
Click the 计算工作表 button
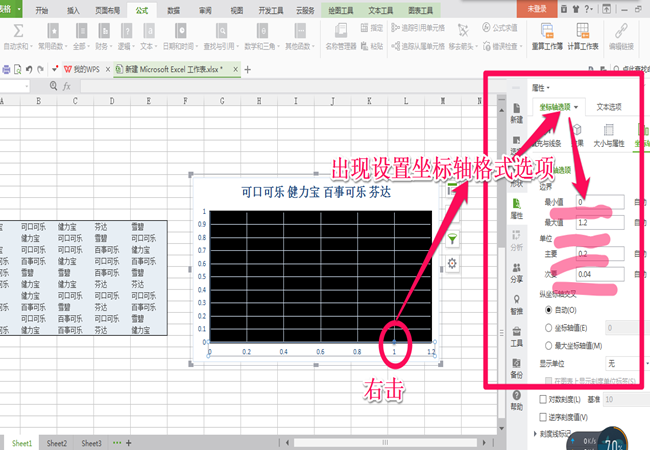(582, 36)
